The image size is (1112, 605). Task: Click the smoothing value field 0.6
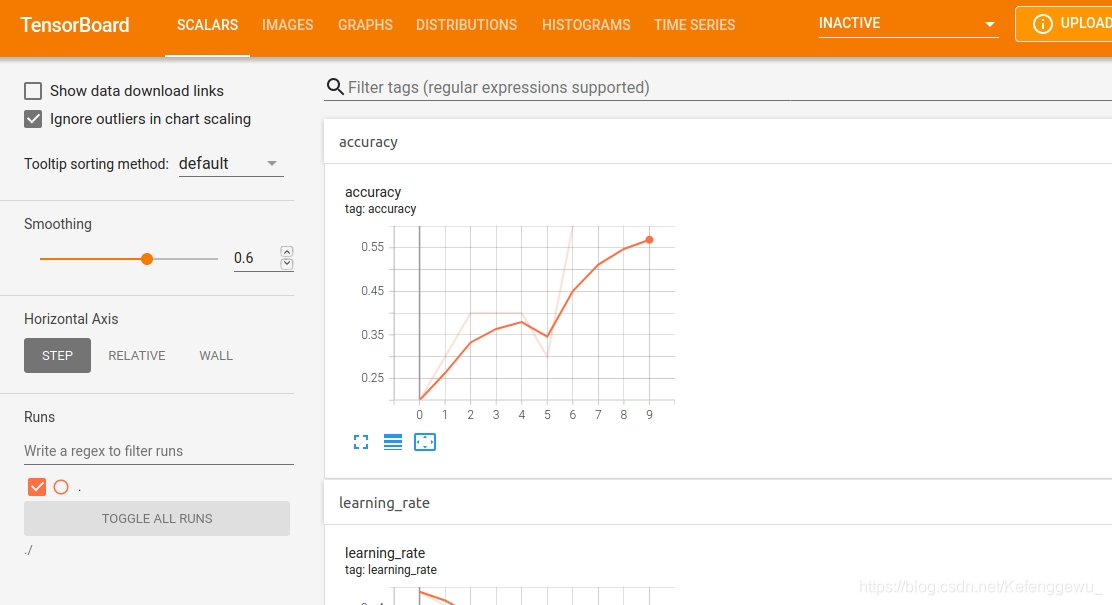pos(255,258)
